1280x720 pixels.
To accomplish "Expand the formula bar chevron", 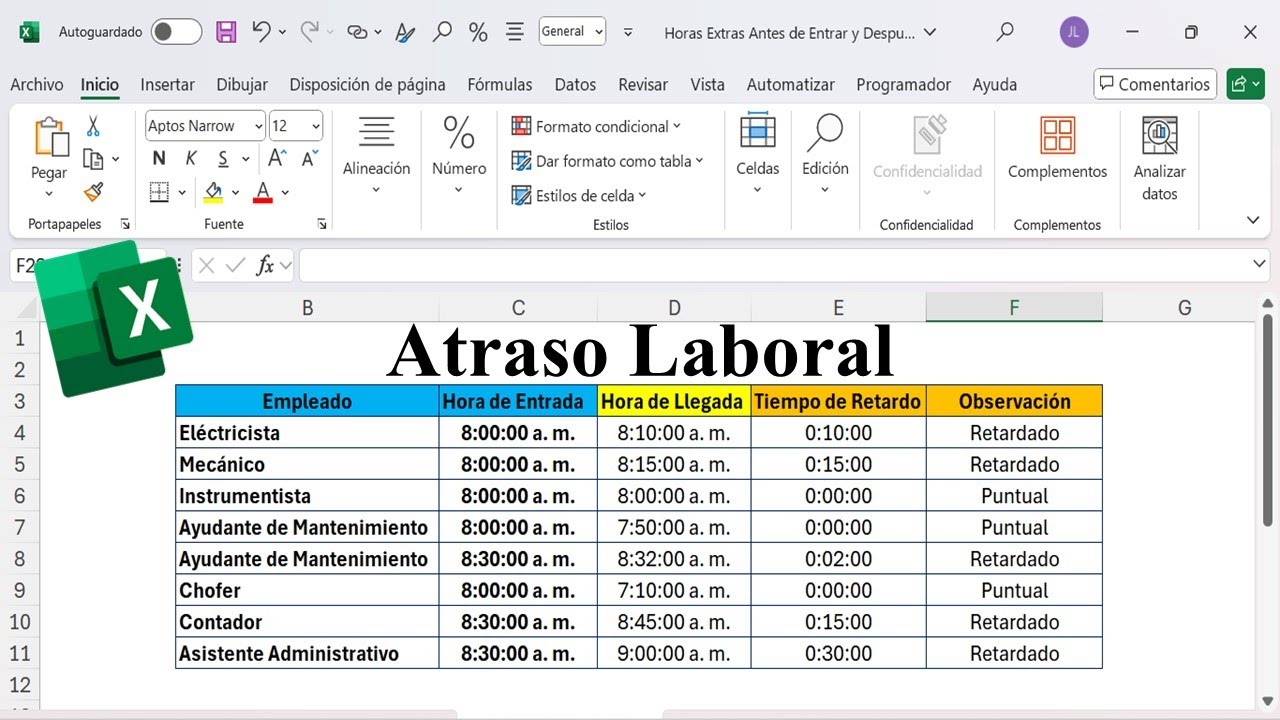I will 1259,264.
